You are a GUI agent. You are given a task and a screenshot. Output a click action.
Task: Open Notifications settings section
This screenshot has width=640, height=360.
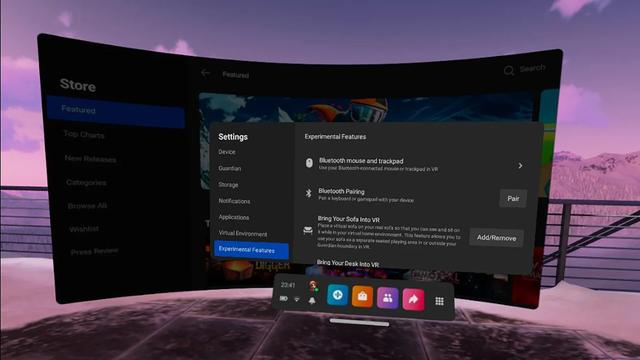pos(234,201)
